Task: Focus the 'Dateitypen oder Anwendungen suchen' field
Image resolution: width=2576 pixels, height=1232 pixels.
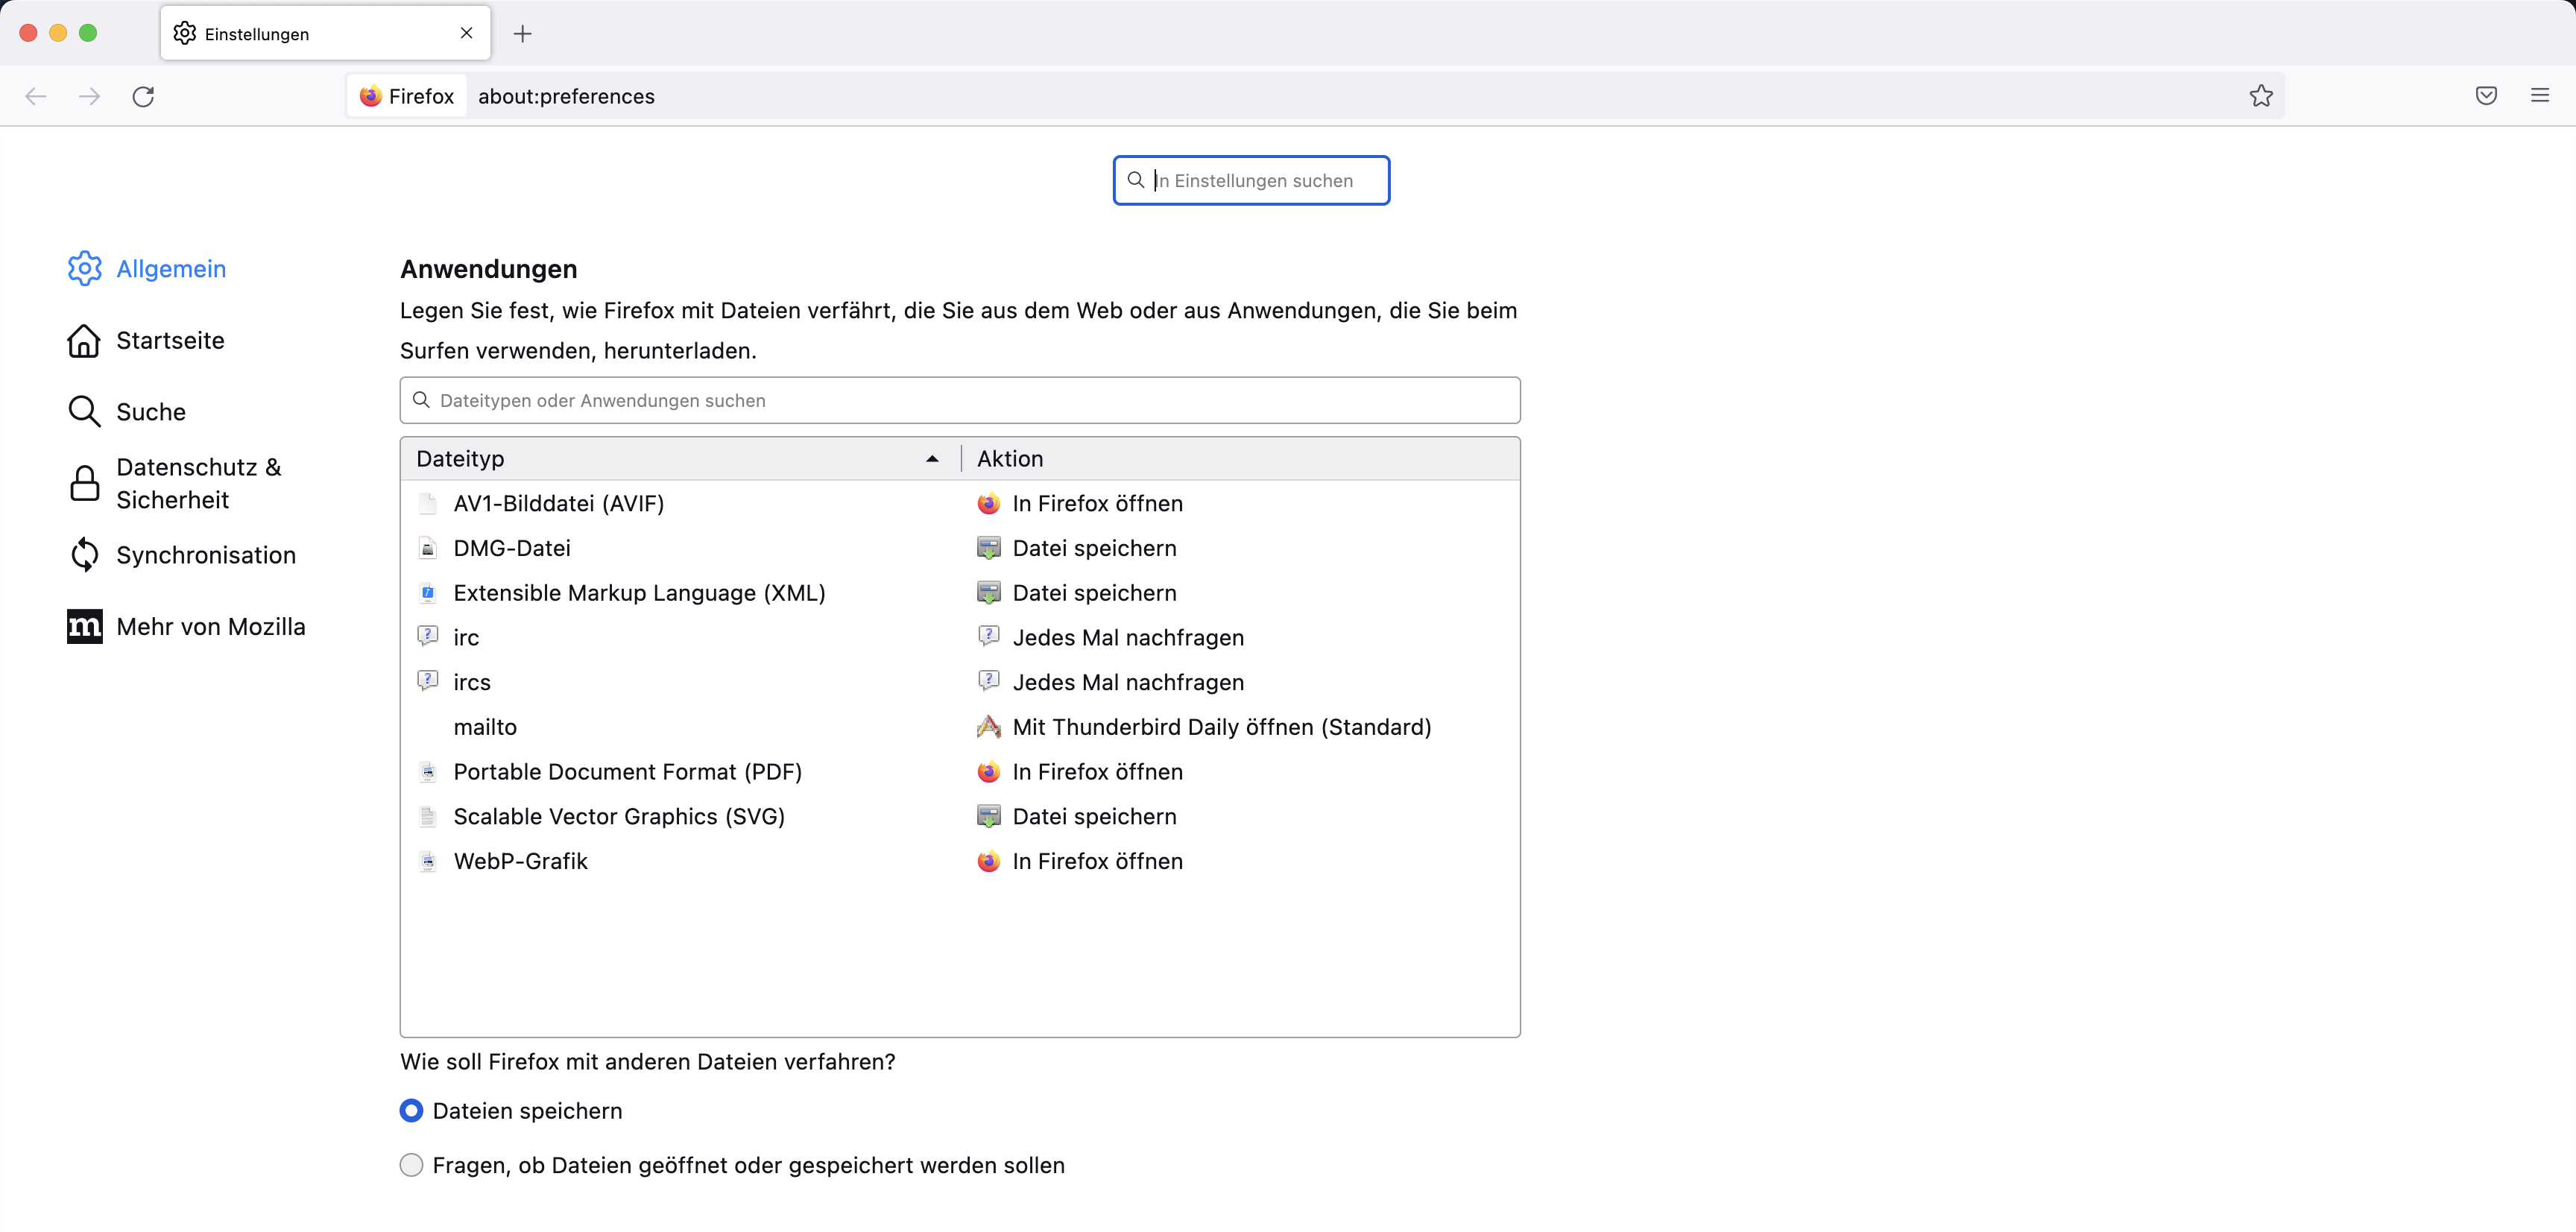Action: (x=960, y=400)
